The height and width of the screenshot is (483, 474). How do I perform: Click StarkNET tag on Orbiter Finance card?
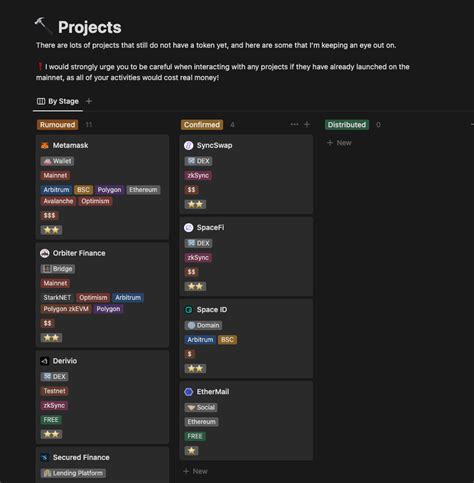pos(57,297)
